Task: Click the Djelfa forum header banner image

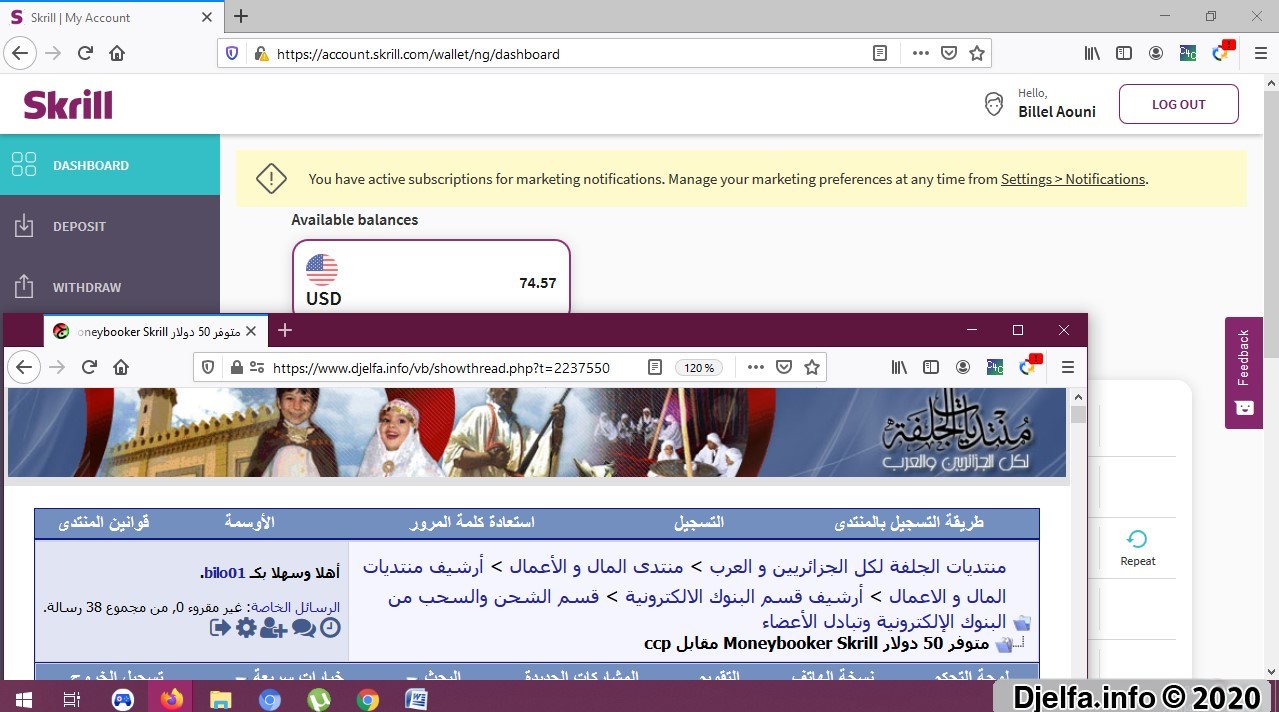Action: pyautogui.click(x=537, y=432)
